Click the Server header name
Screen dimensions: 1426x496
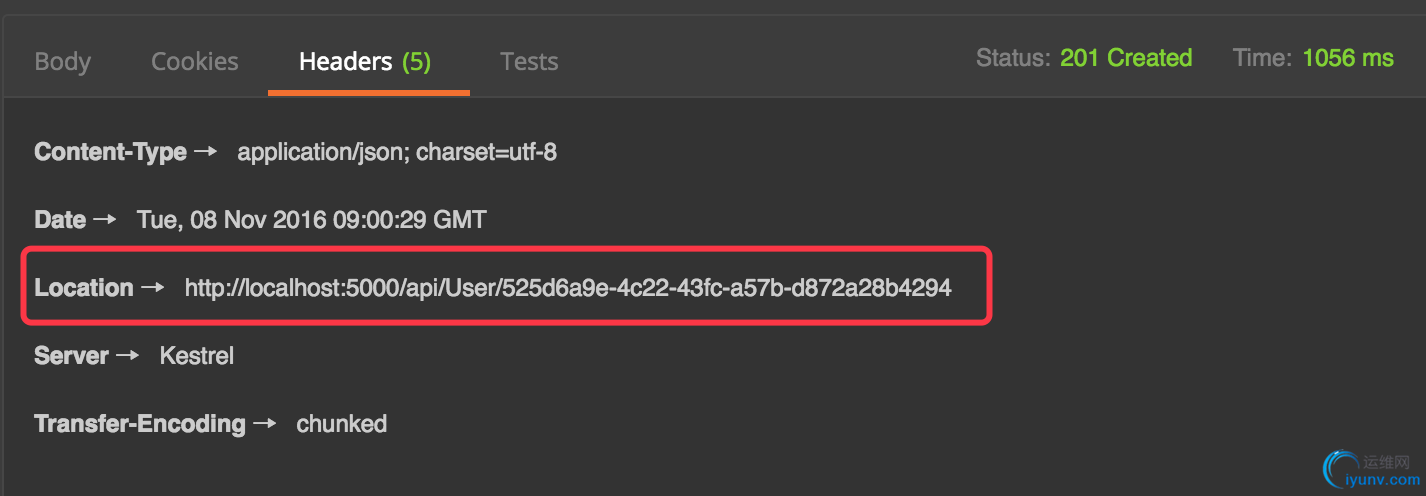coord(71,356)
